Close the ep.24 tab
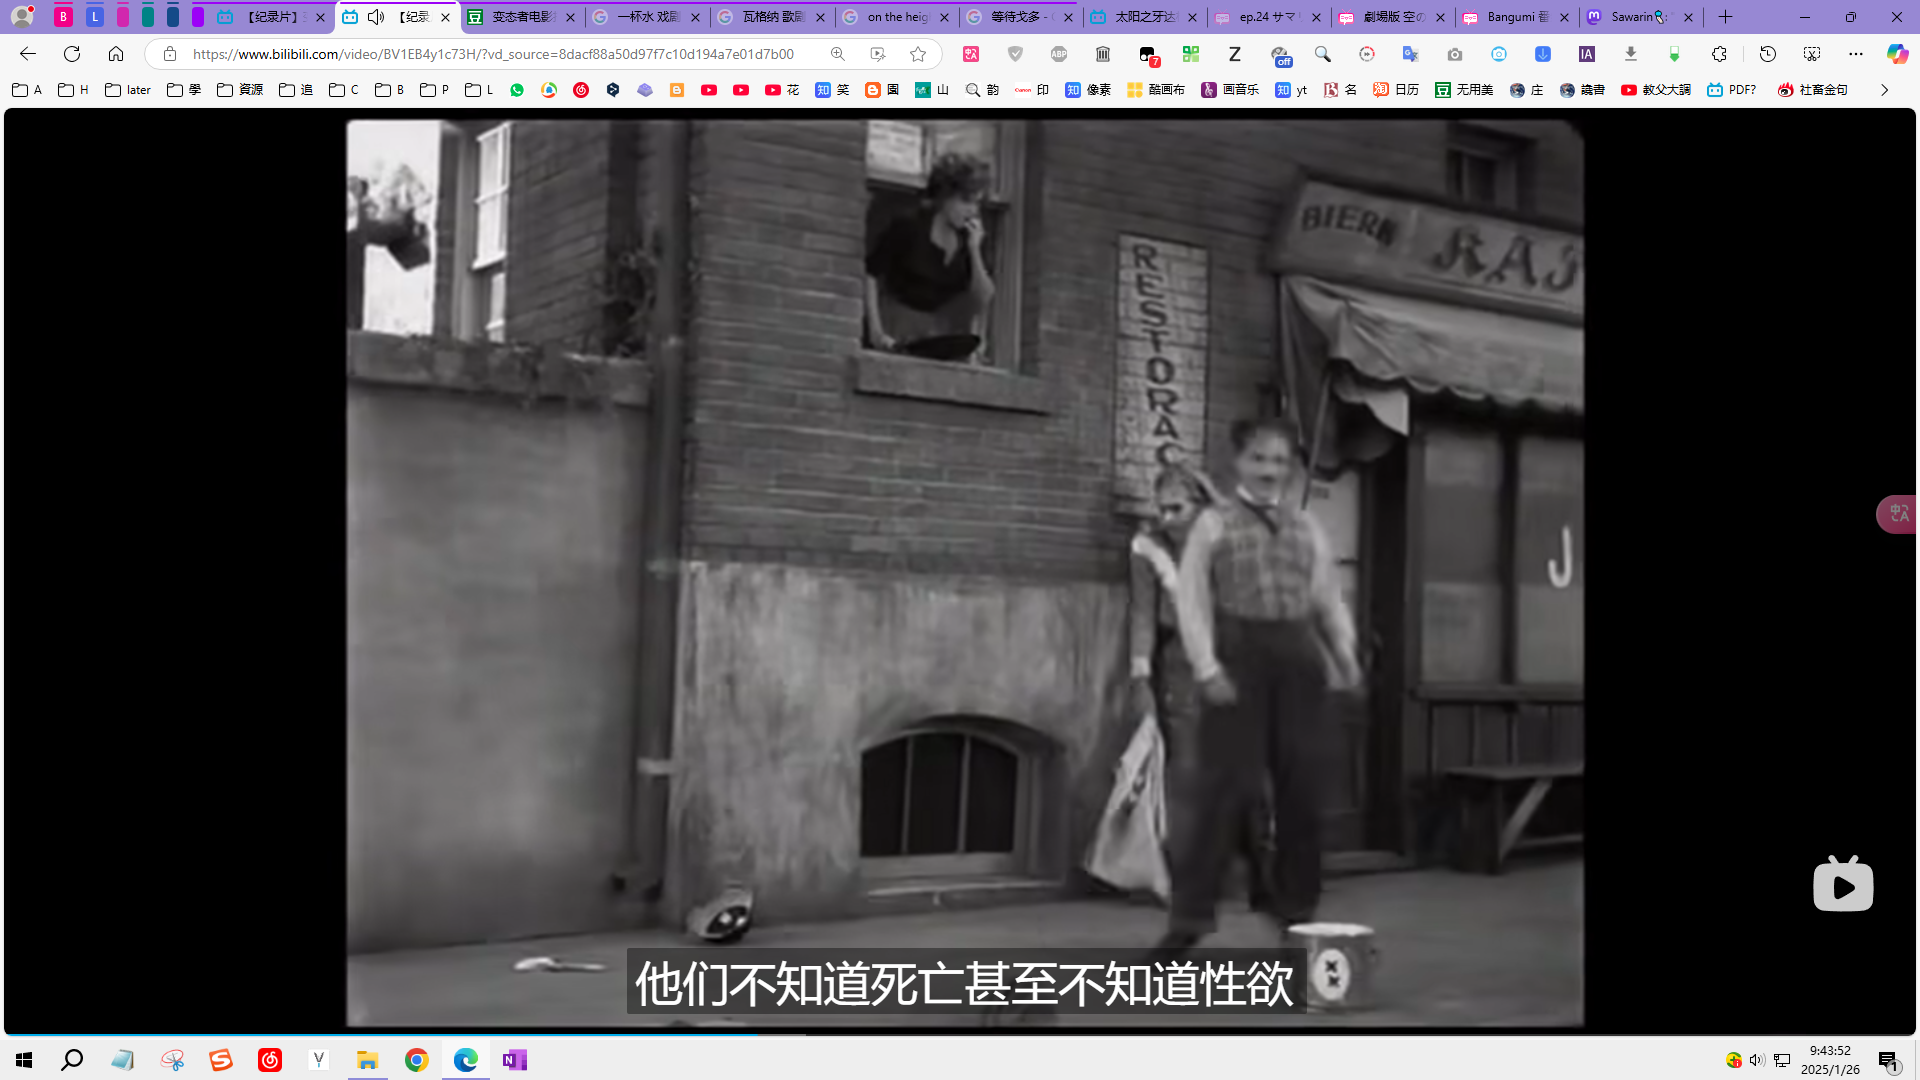The width and height of the screenshot is (1920, 1080). point(1316,17)
